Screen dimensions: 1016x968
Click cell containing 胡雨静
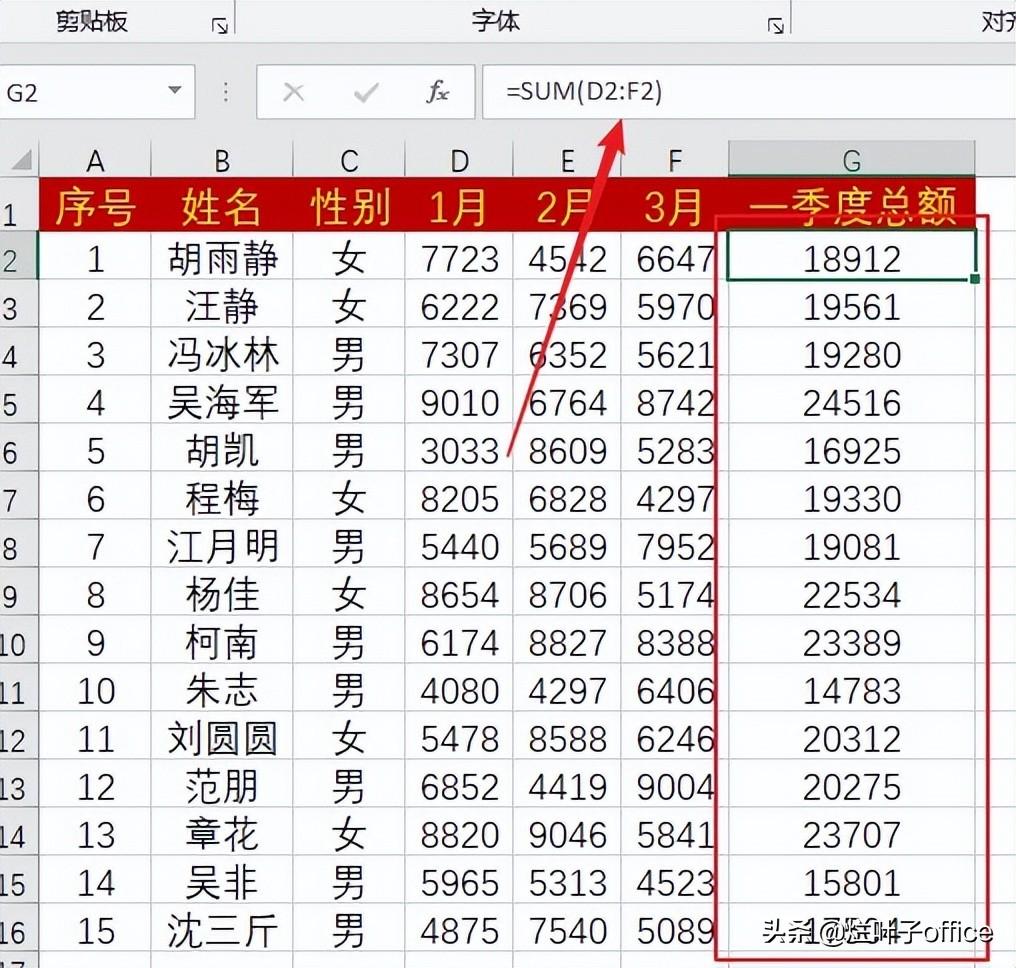222,258
